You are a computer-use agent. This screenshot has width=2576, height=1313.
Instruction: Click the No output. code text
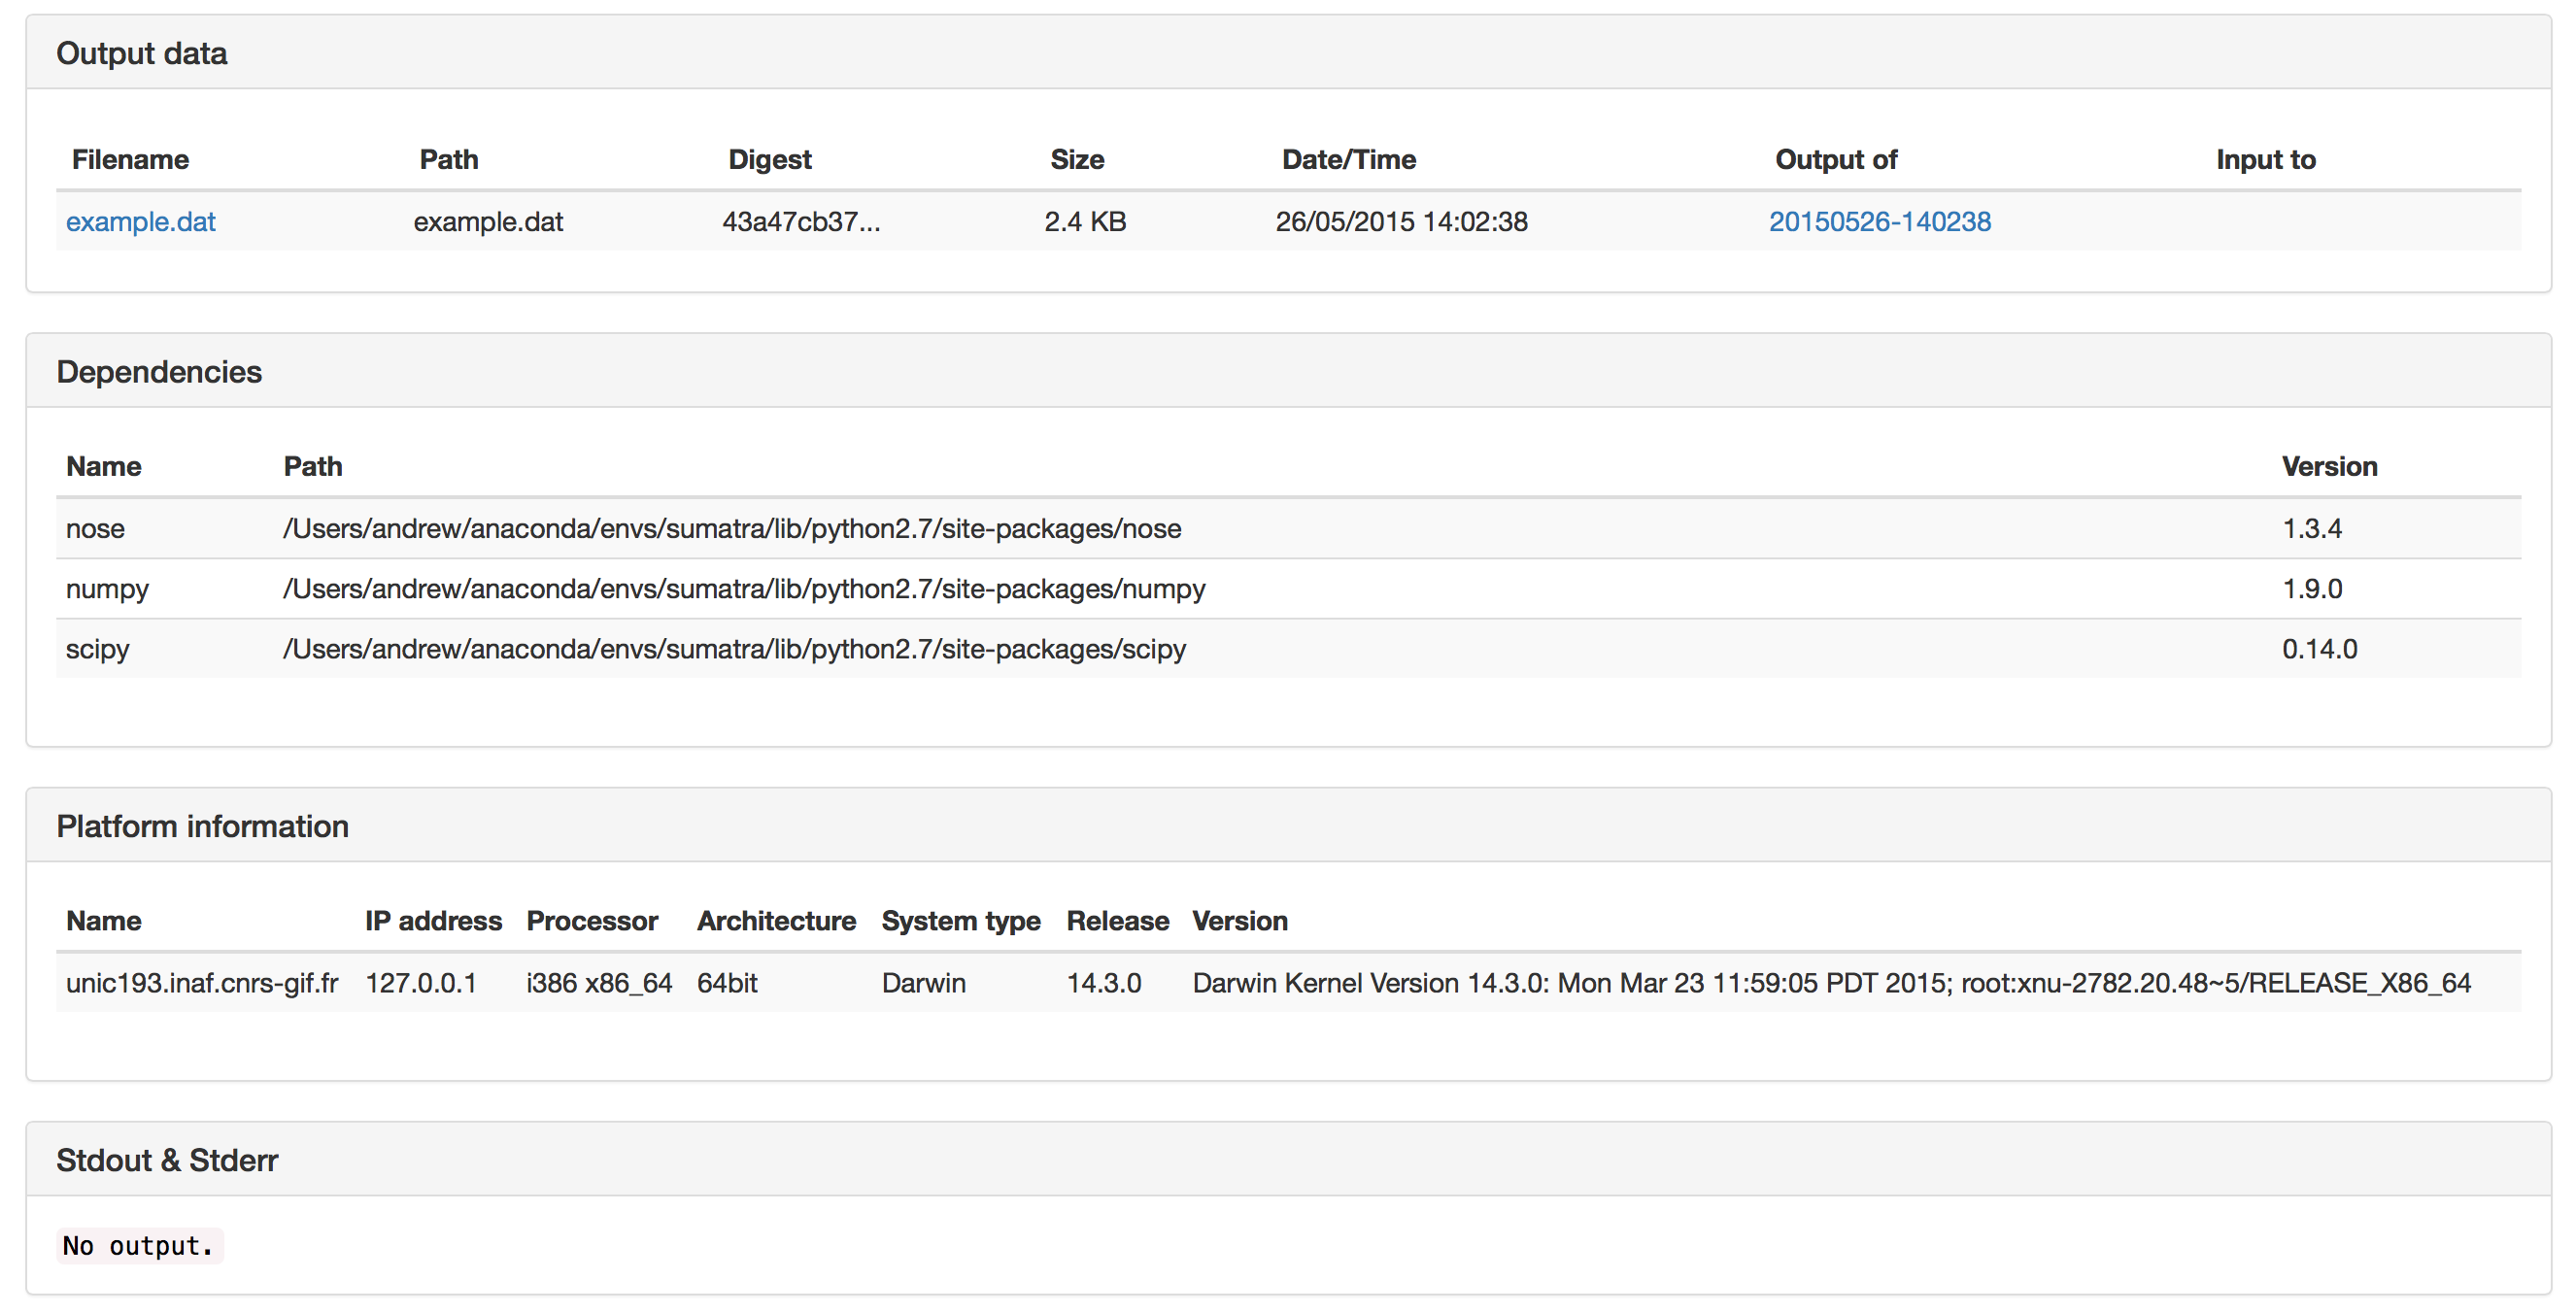pyautogui.click(x=139, y=1246)
